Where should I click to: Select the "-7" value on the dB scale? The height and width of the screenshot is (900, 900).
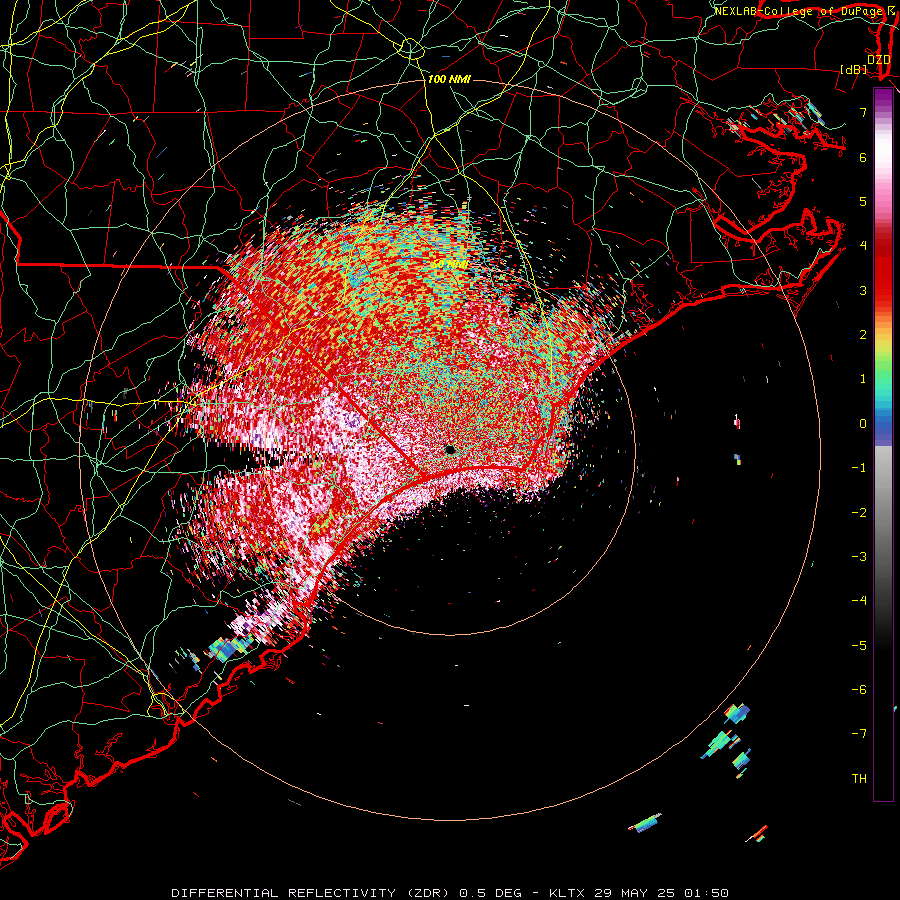click(859, 734)
